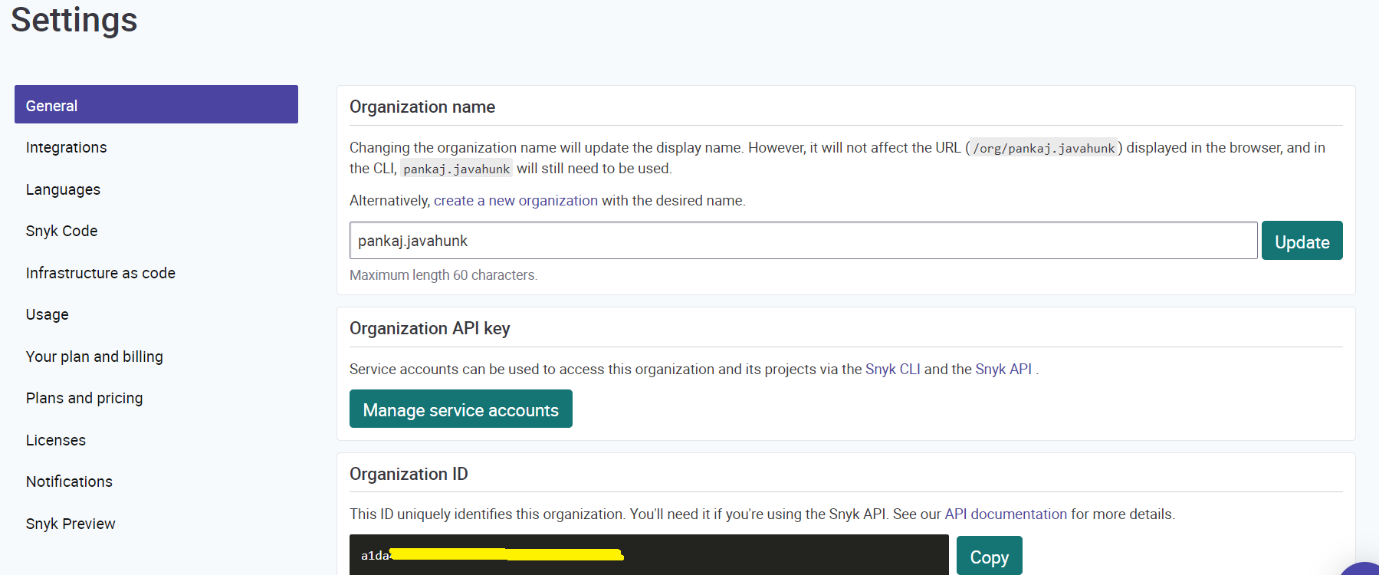Open Notifications settings
Image resolution: width=1379 pixels, height=575 pixels.
pyautogui.click(x=69, y=481)
